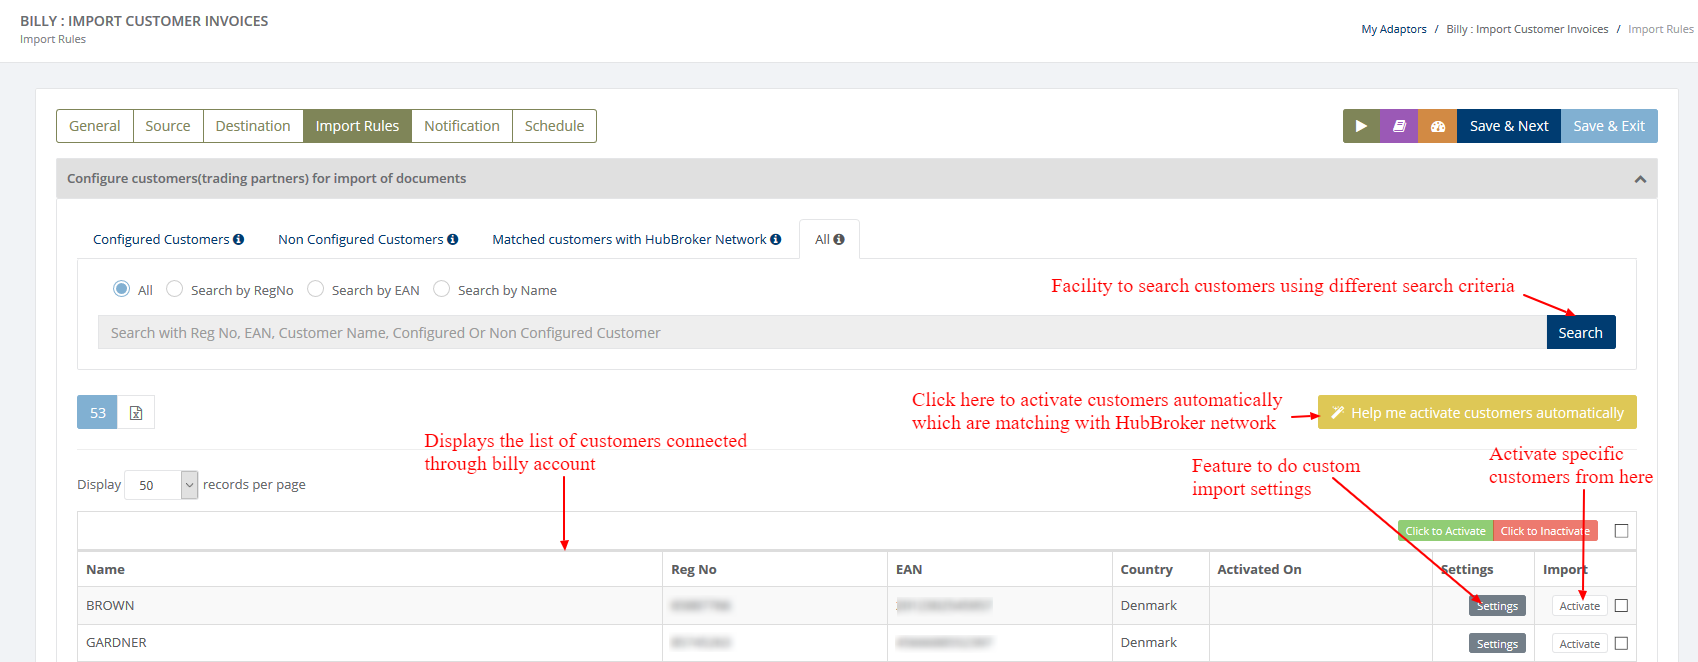Tick the select-all checkbox above the table
1698x662 pixels.
pos(1621,531)
